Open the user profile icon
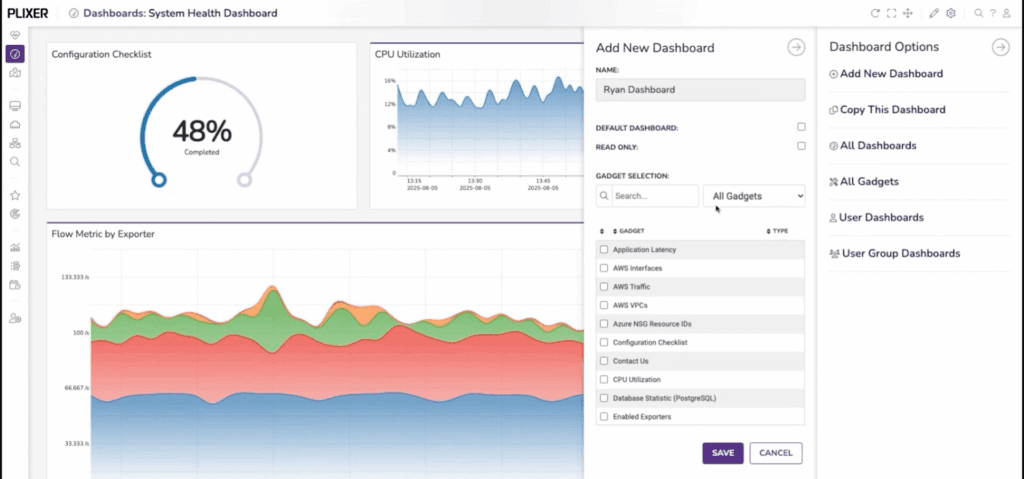Screen dimensions: 1024x479 [1008, 13]
